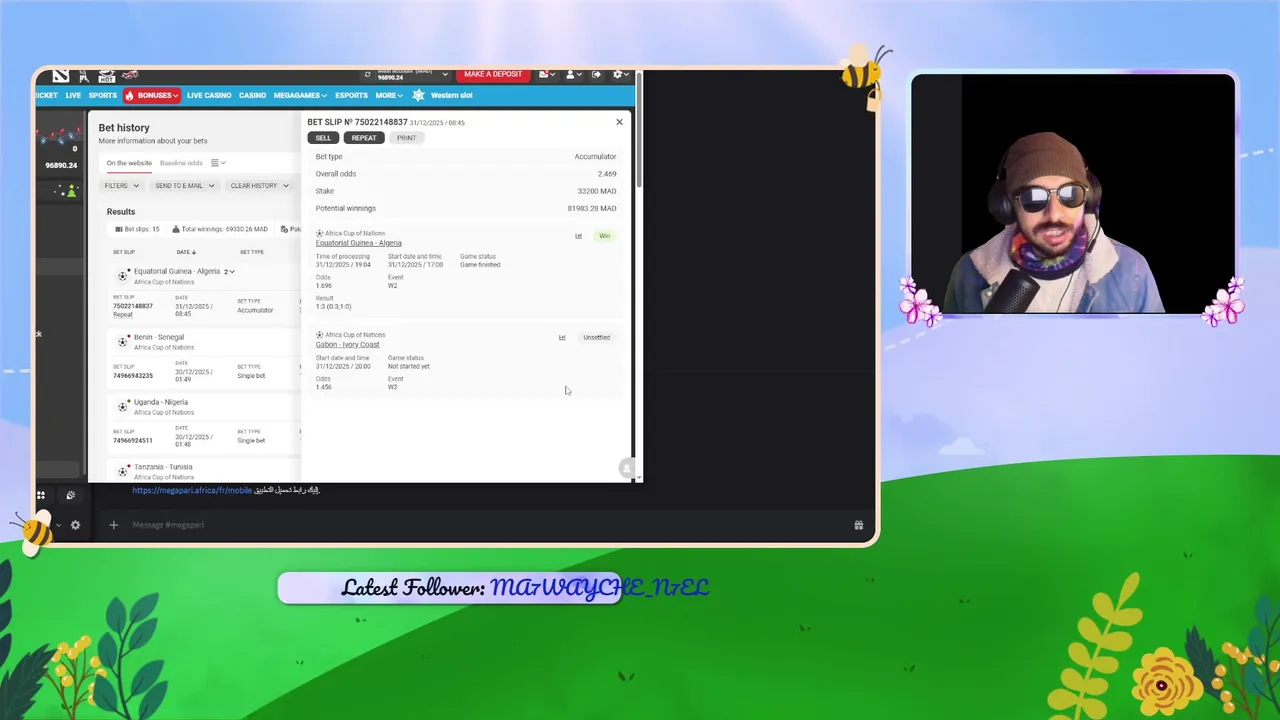
Task: Open the LIVE CASINO menu item
Action: [x=209, y=95]
